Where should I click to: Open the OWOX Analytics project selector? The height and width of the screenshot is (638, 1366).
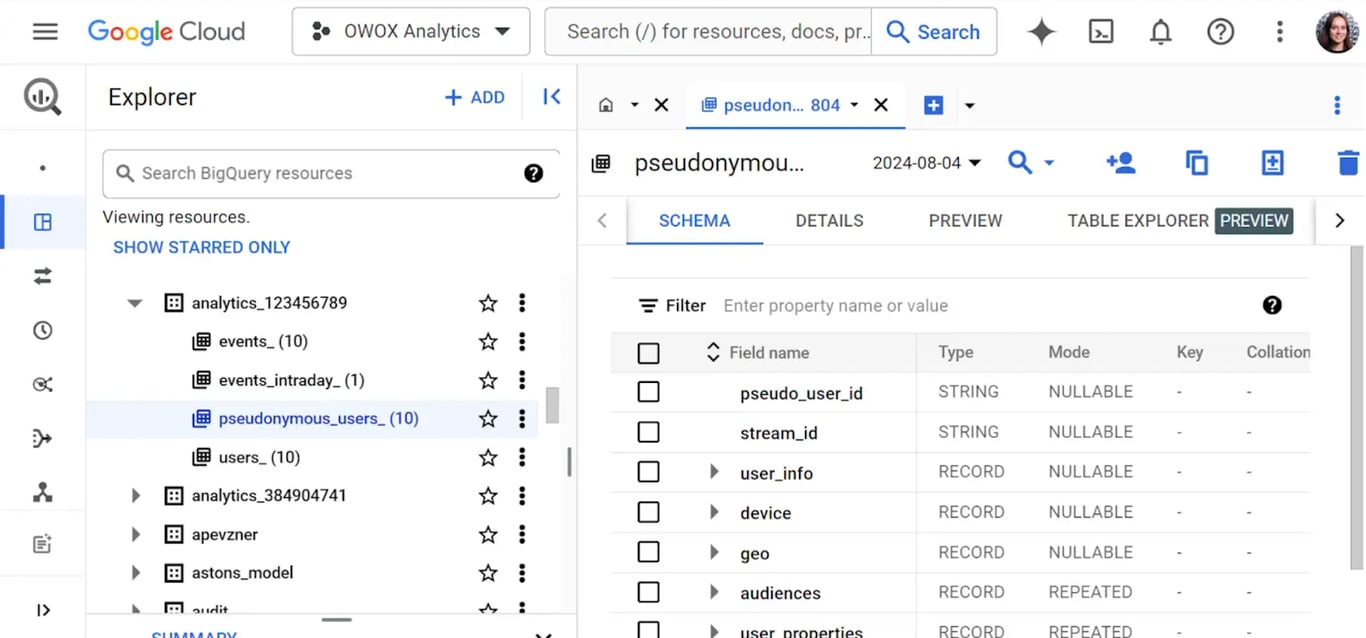411,32
